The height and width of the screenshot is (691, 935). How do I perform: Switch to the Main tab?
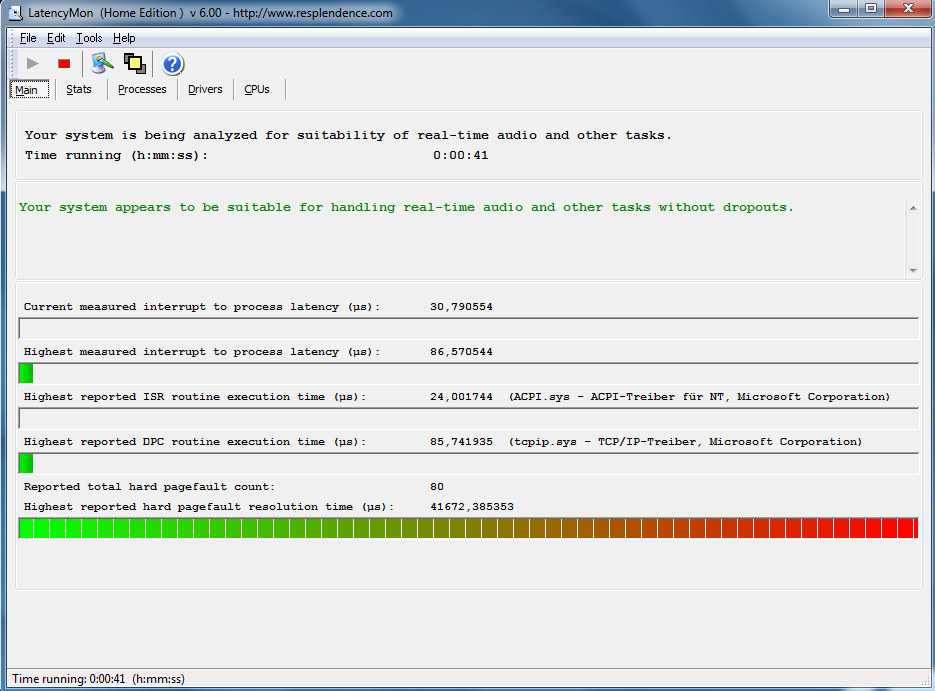point(29,89)
